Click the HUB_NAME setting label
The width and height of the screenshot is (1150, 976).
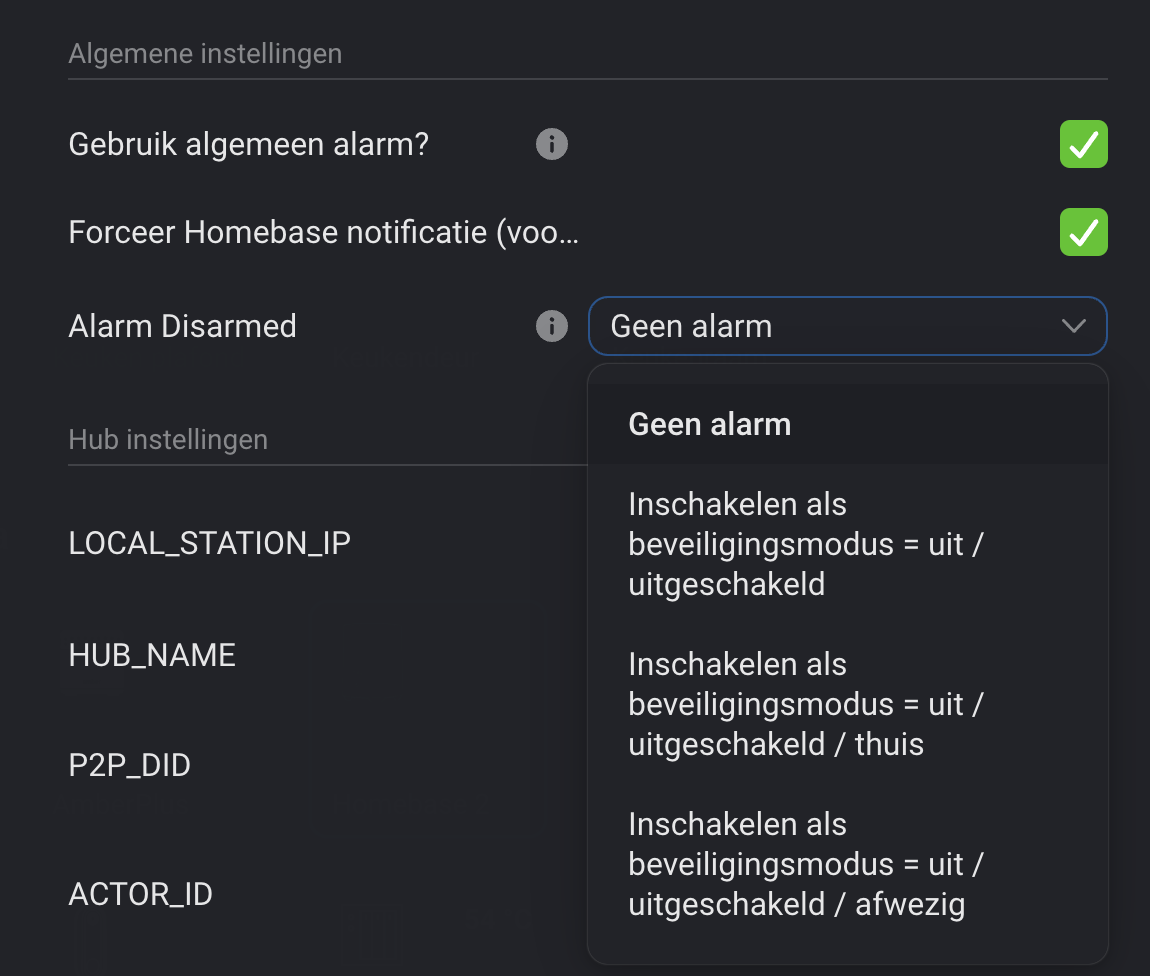click(152, 655)
